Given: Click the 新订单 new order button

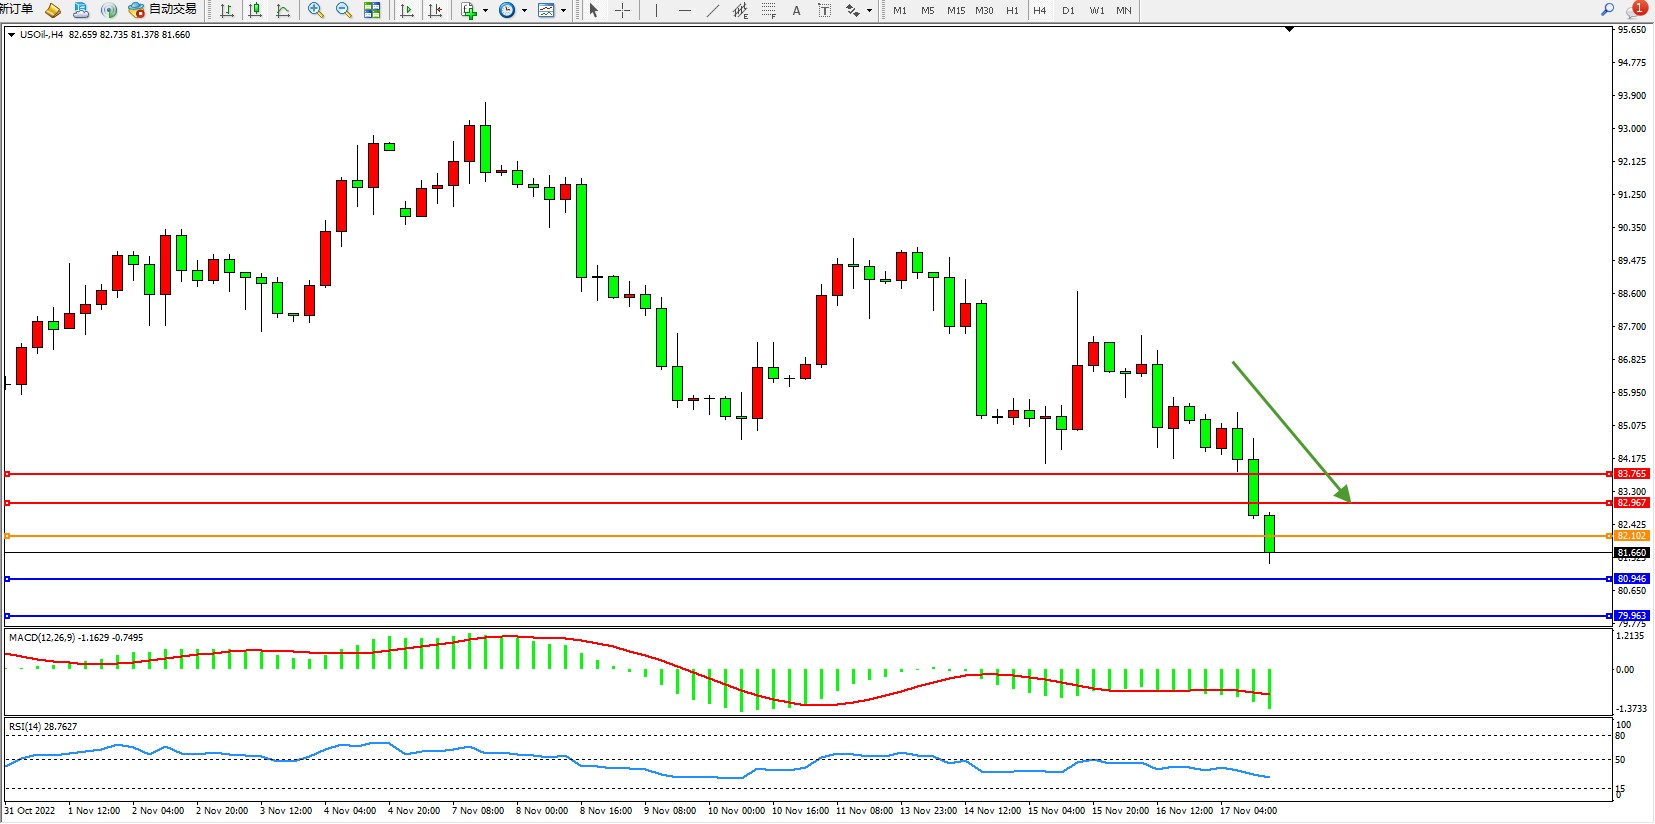Looking at the screenshot, I should point(16,9).
